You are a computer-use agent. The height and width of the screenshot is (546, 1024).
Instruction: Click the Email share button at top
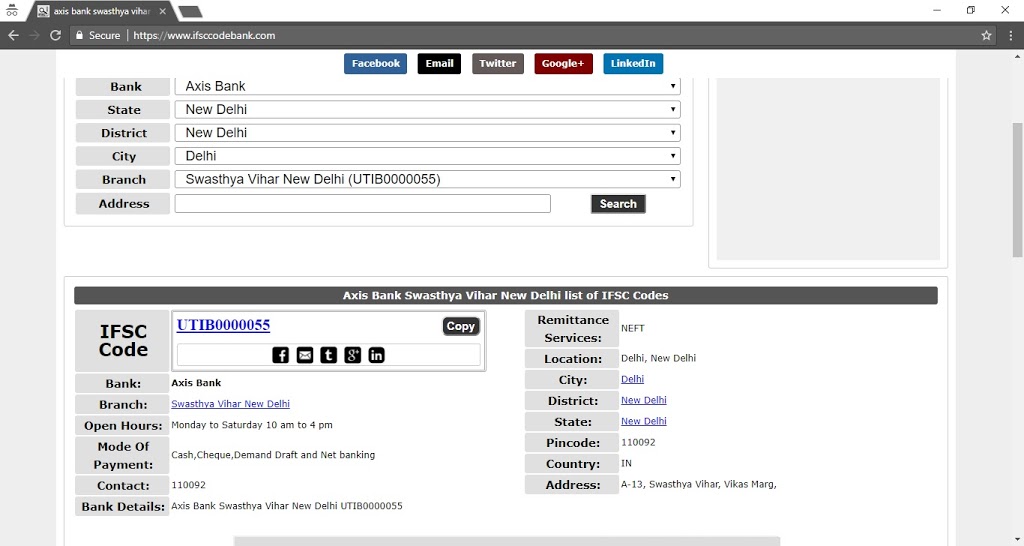pos(440,63)
